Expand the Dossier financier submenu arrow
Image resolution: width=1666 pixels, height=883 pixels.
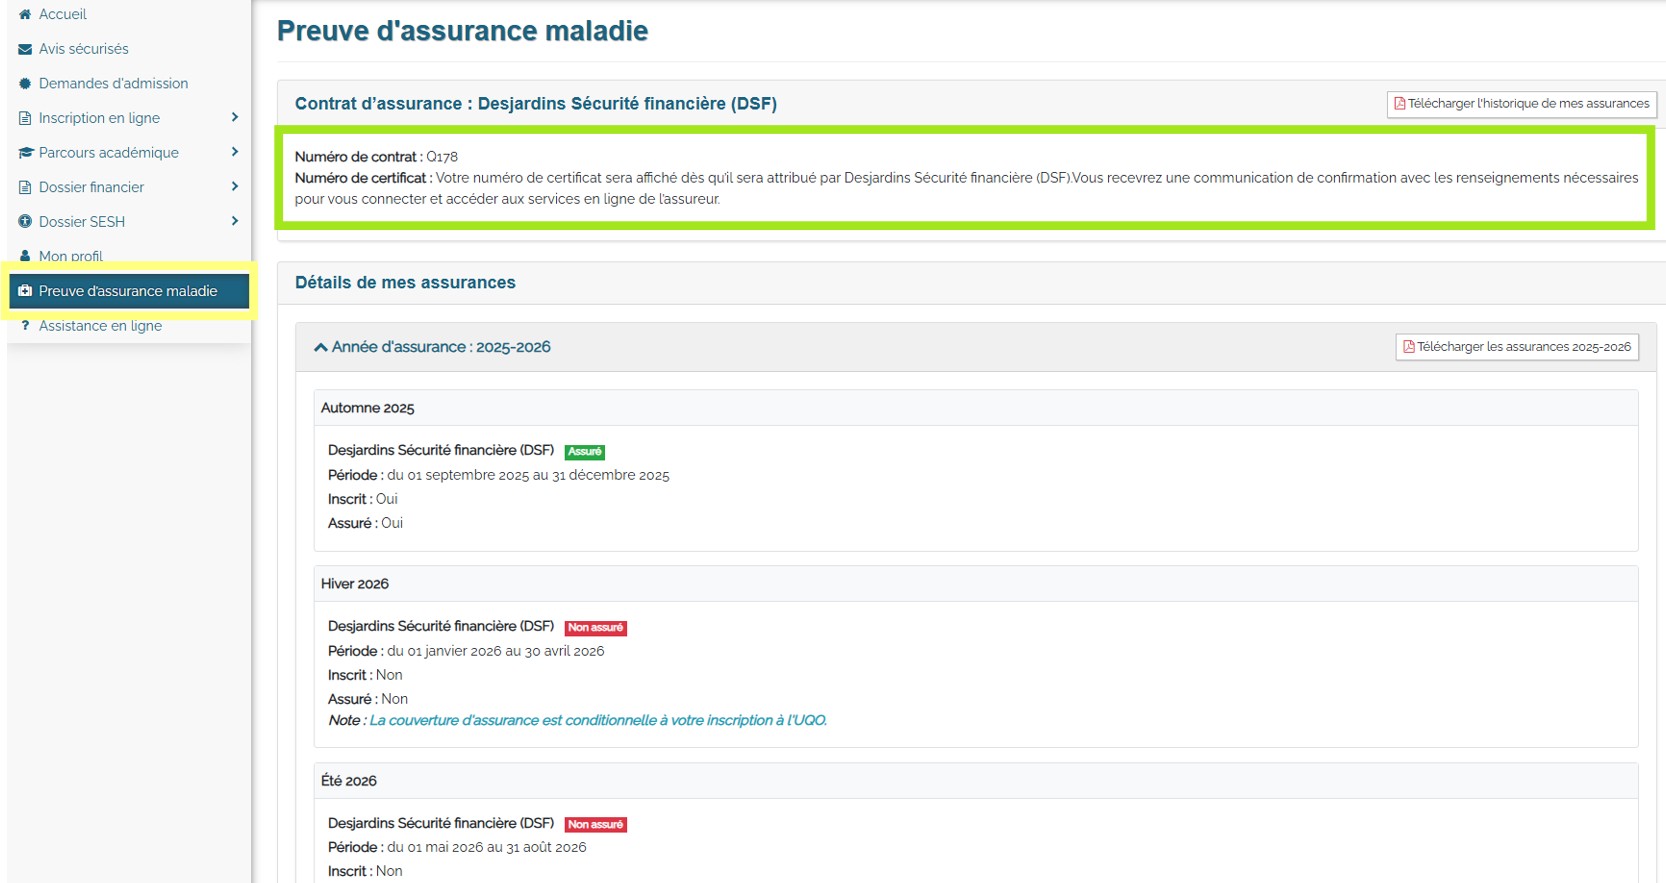(235, 187)
